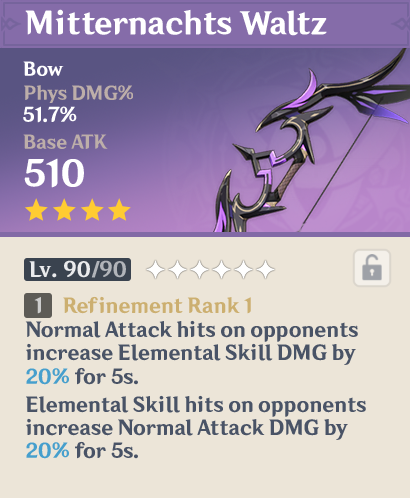Click the Base ATK label

pyautogui.click(x=65, y=142)
